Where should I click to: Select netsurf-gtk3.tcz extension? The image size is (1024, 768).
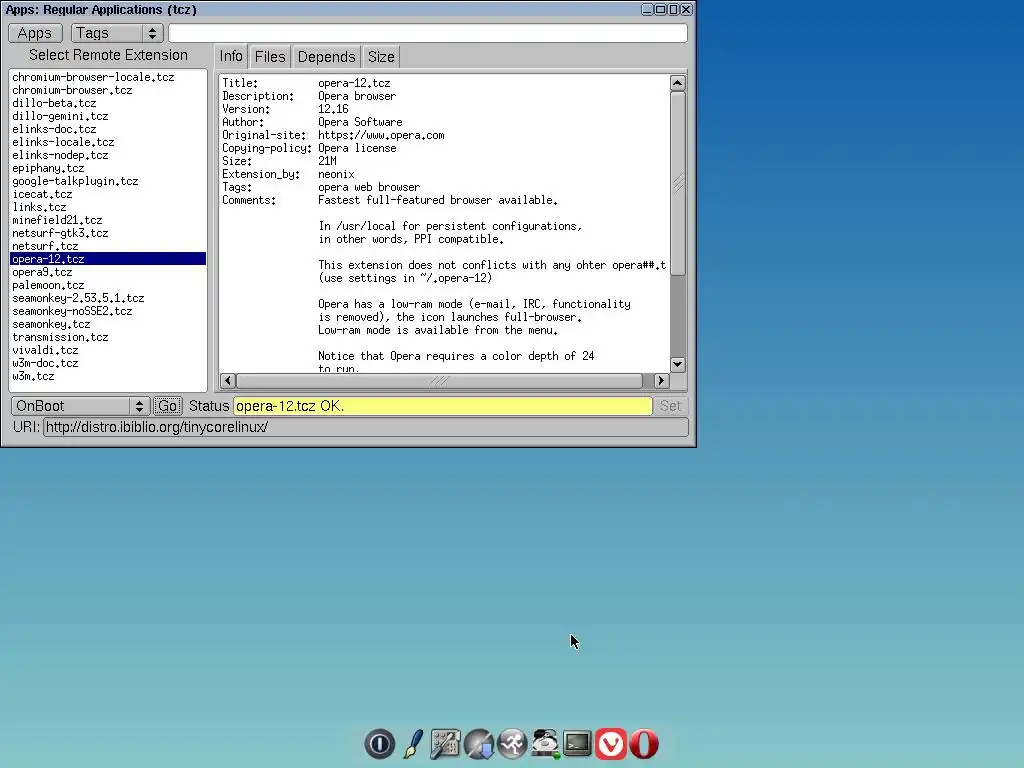click(x=108, y=233)
